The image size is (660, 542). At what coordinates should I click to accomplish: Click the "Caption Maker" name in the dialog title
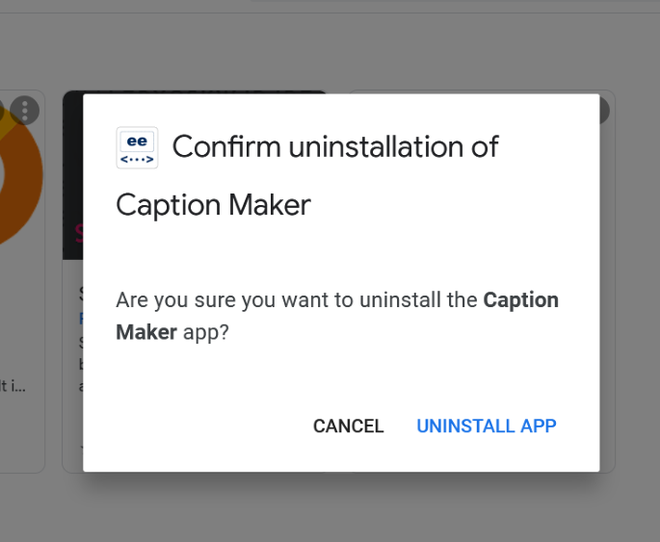pyautogui.click(x=213, y=205)
